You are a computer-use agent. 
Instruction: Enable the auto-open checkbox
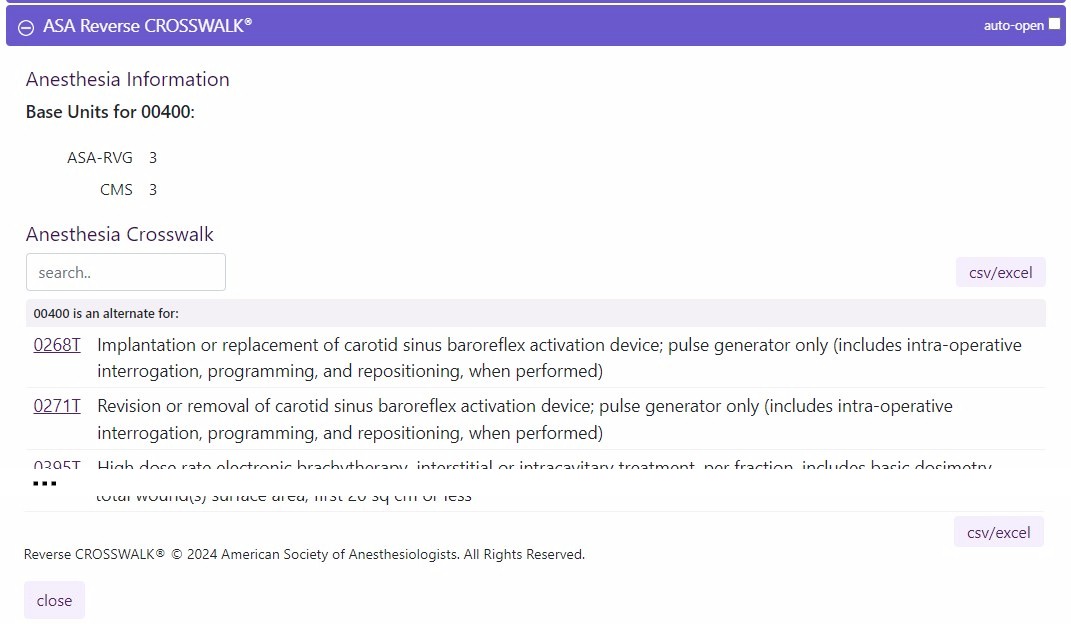1055,24
